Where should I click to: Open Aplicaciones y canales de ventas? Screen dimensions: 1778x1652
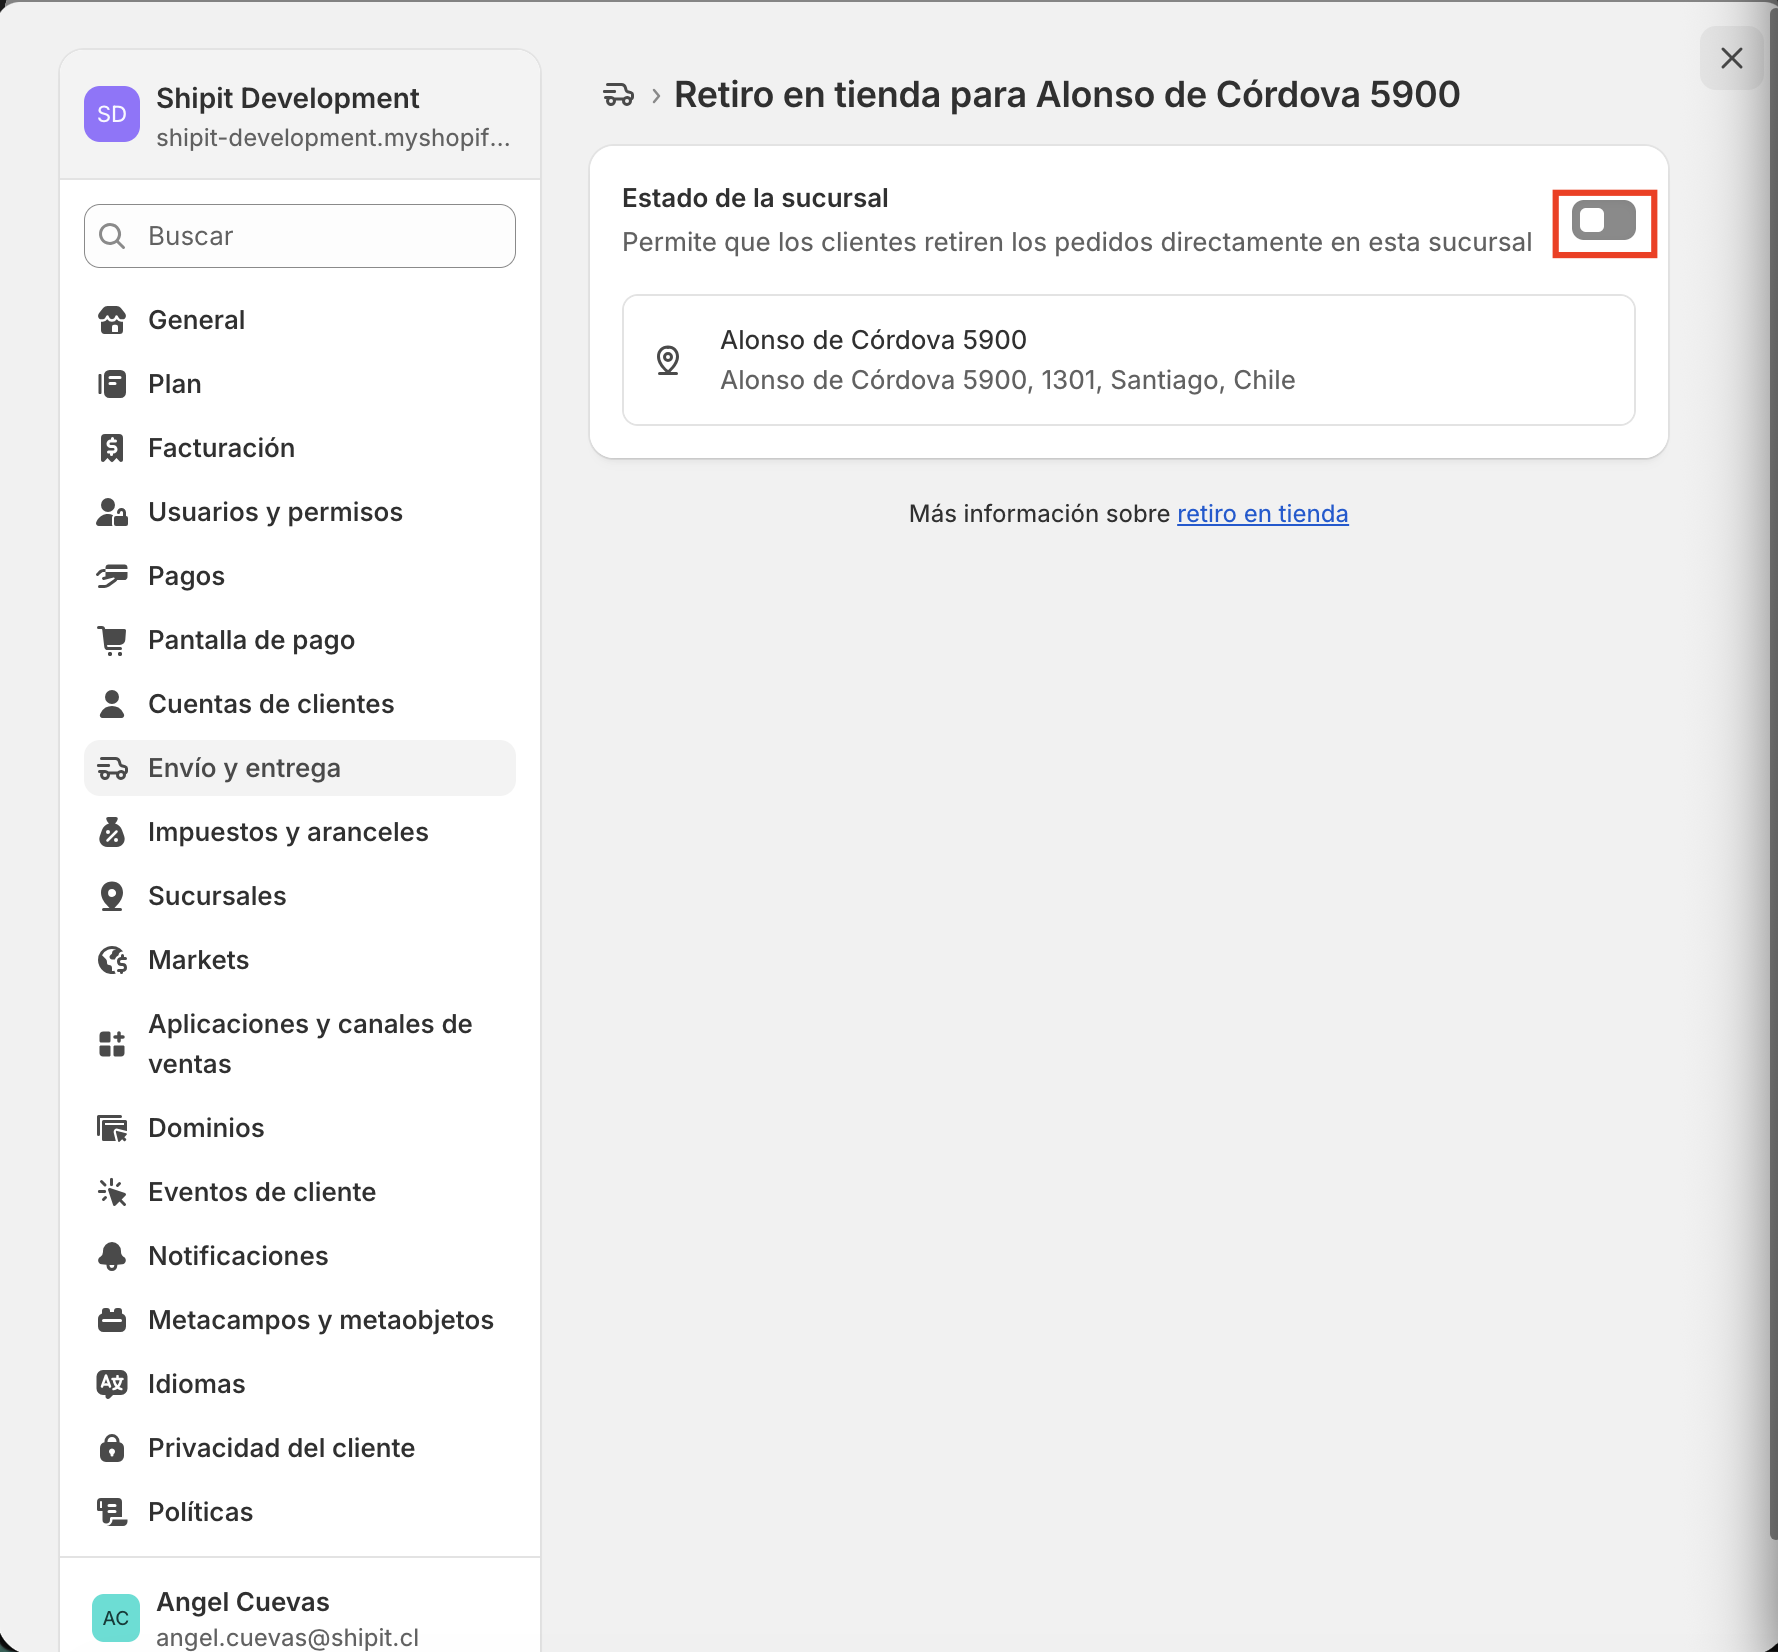tap(310, 1044)
